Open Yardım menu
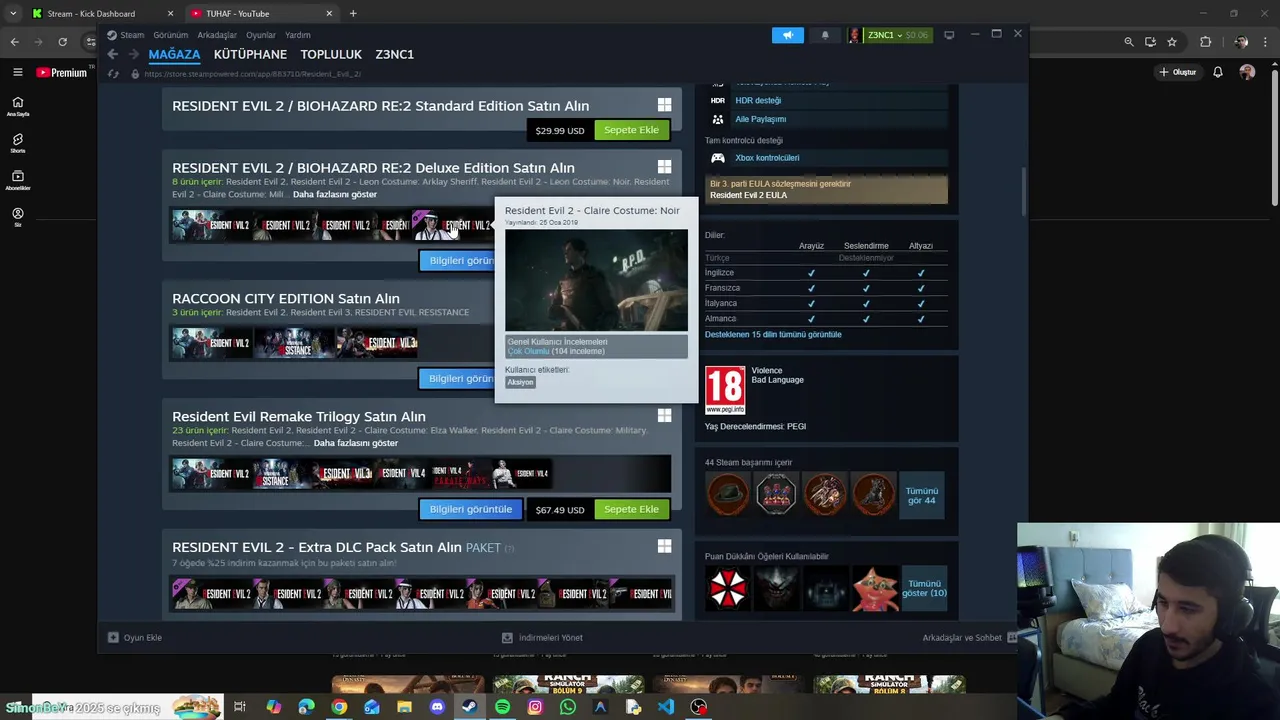Screen dimensions: 1280x720 [x=298, y=35]
